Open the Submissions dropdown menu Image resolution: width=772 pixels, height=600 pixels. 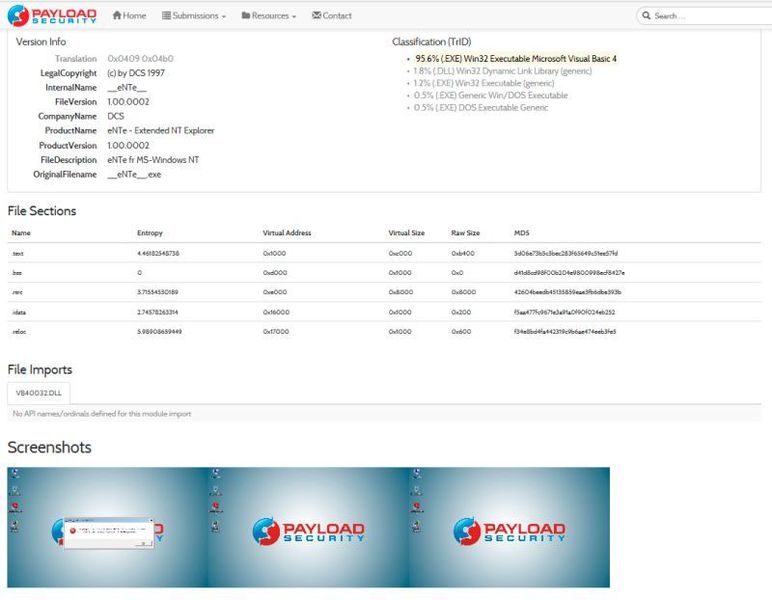194,15
